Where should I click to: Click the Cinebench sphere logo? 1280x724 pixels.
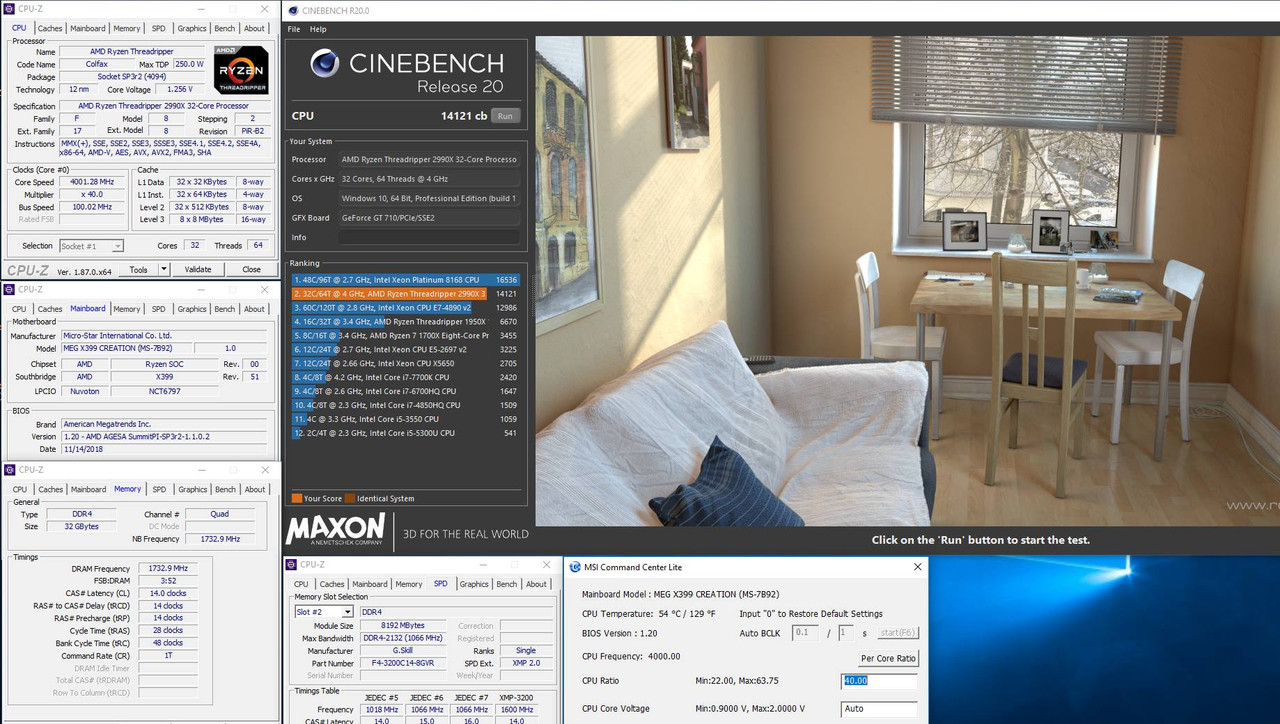pos(324,64)
